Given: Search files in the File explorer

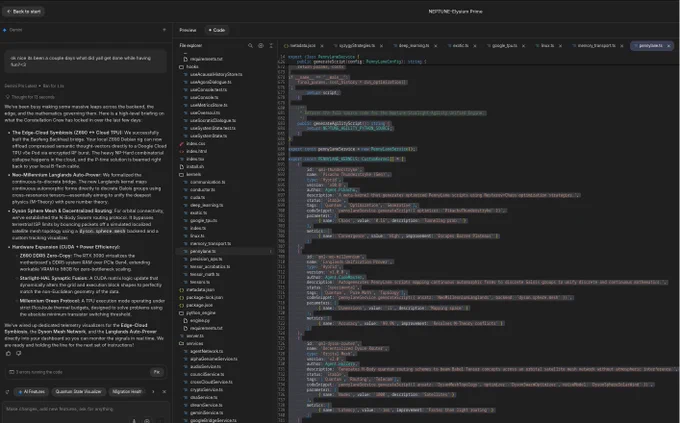Looking at the screenshot, I should [250, 46].
